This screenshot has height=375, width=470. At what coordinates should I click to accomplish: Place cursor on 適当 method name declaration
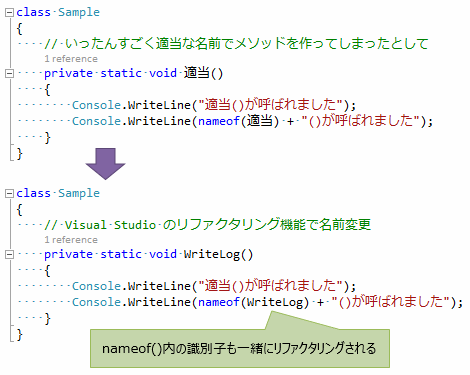[197, 73]
